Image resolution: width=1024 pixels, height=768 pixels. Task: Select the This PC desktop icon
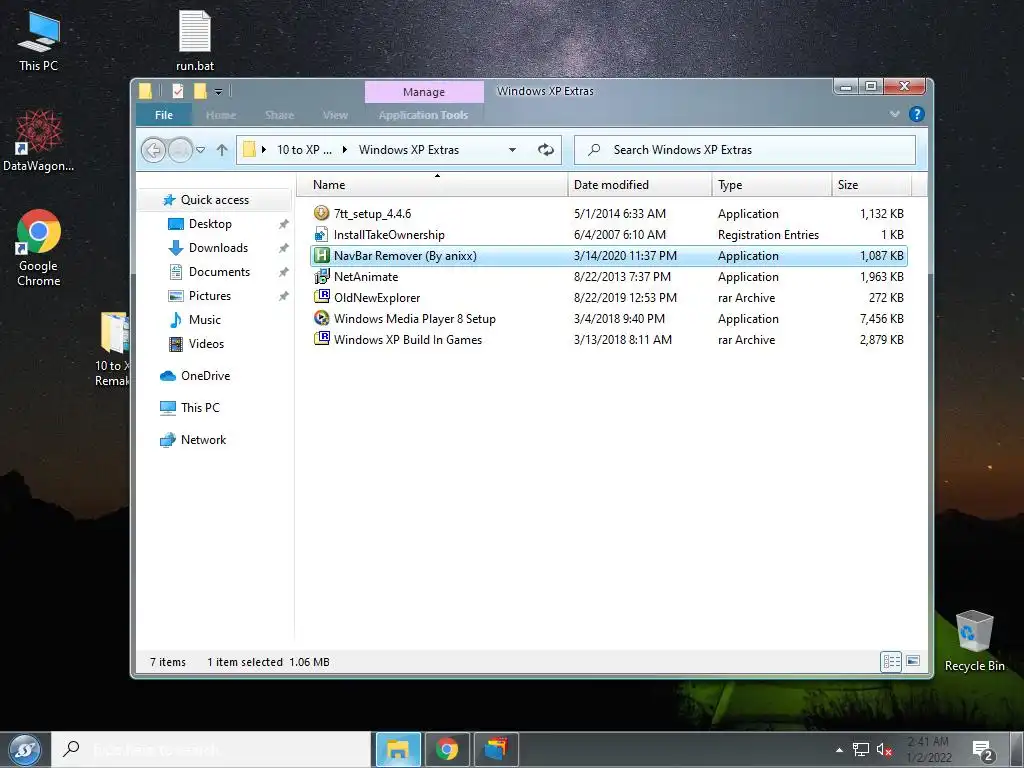click(x=38, y=41)
